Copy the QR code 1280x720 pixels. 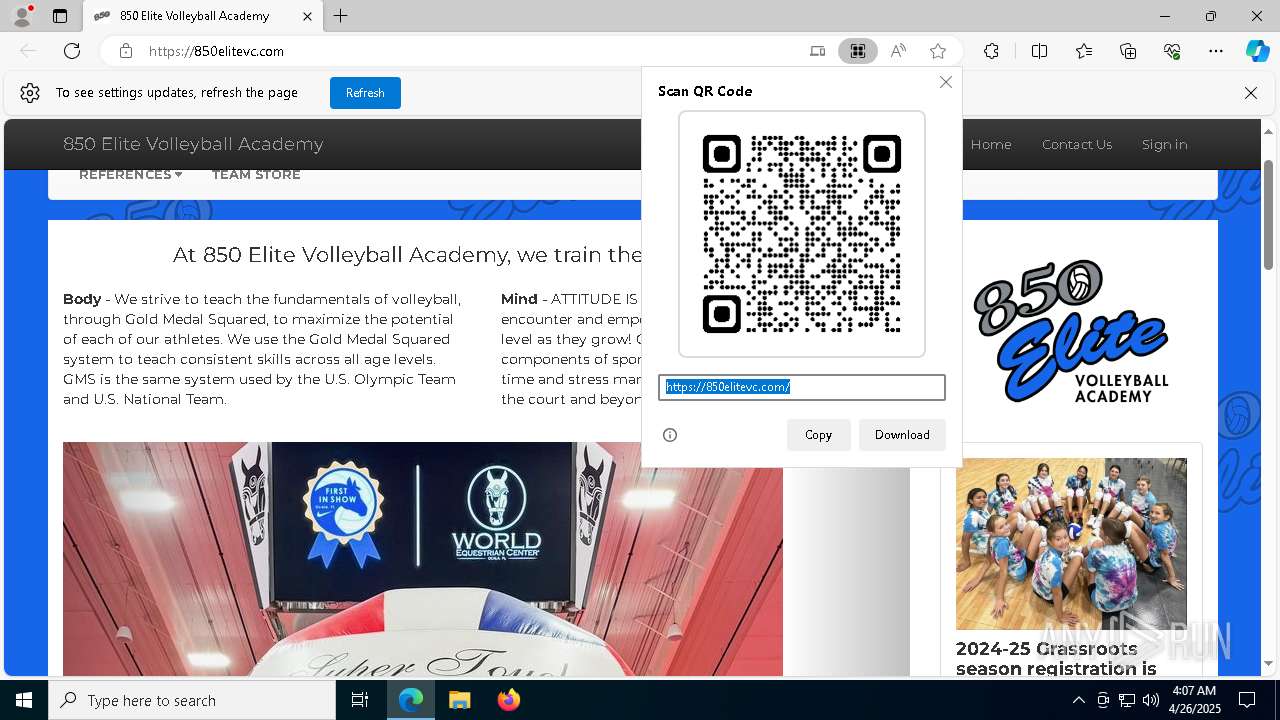point(818,435)
